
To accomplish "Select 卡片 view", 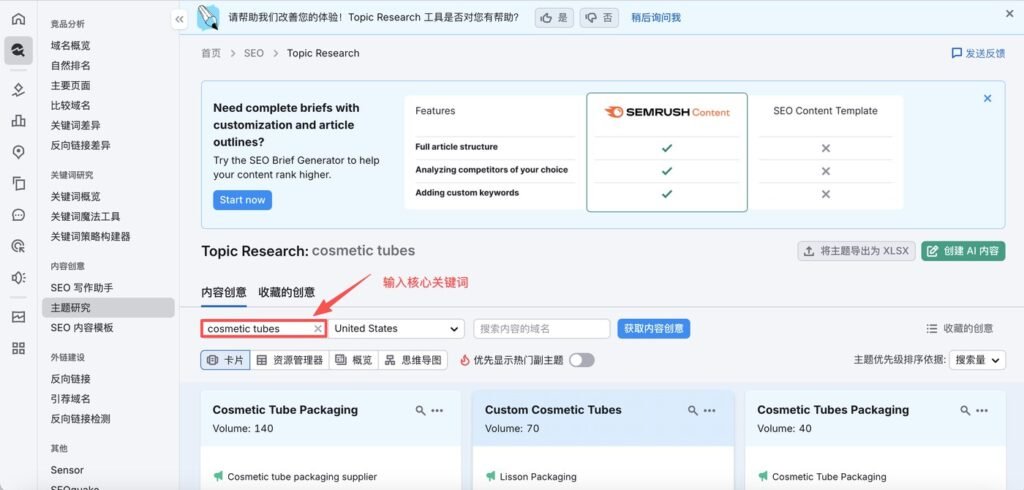I will point(225,360).
